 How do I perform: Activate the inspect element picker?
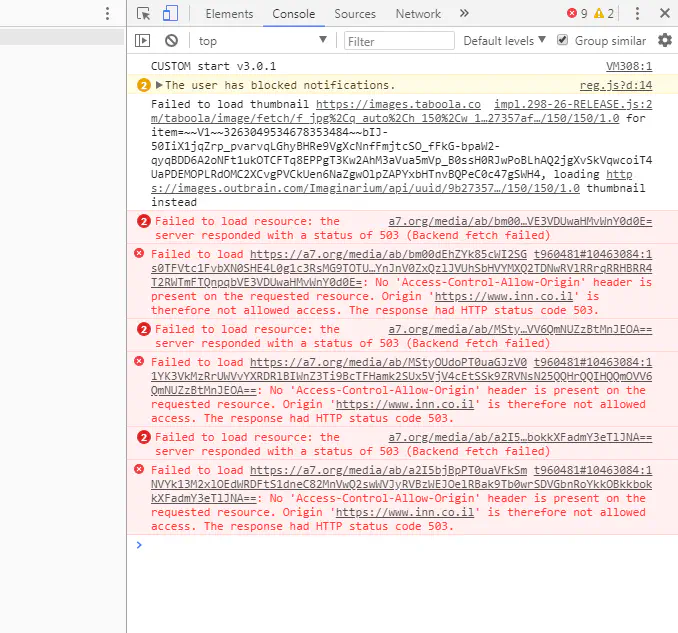click(x=144, y=14)
